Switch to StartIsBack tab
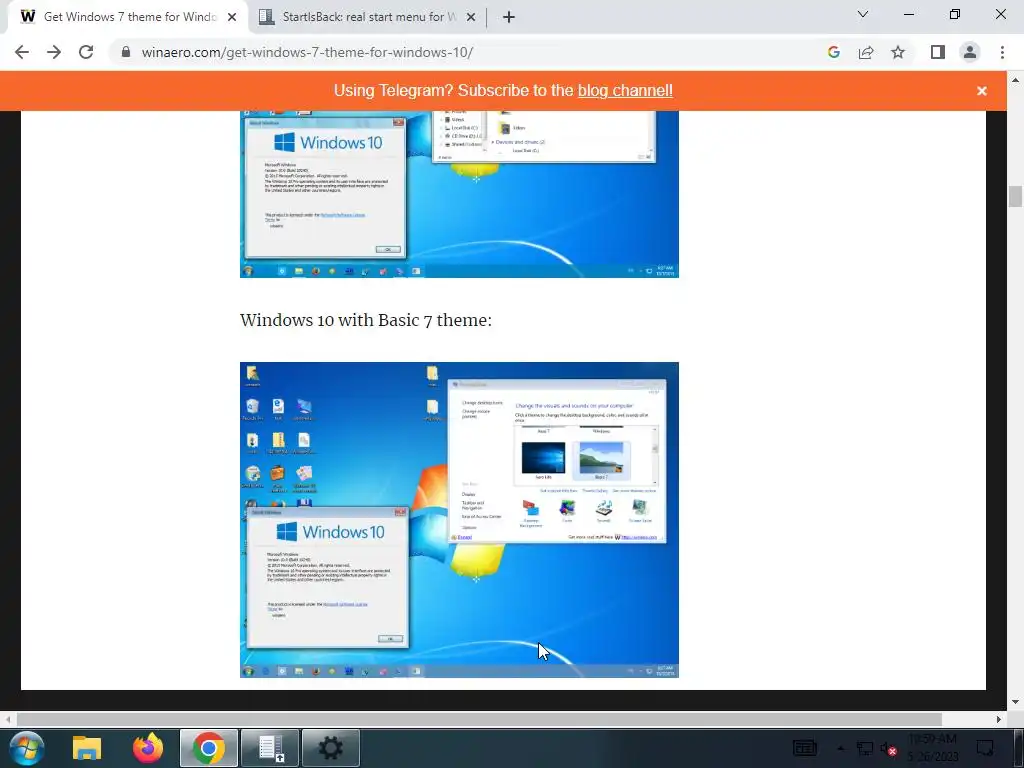The image size is (1024, 768). (368, 17)
